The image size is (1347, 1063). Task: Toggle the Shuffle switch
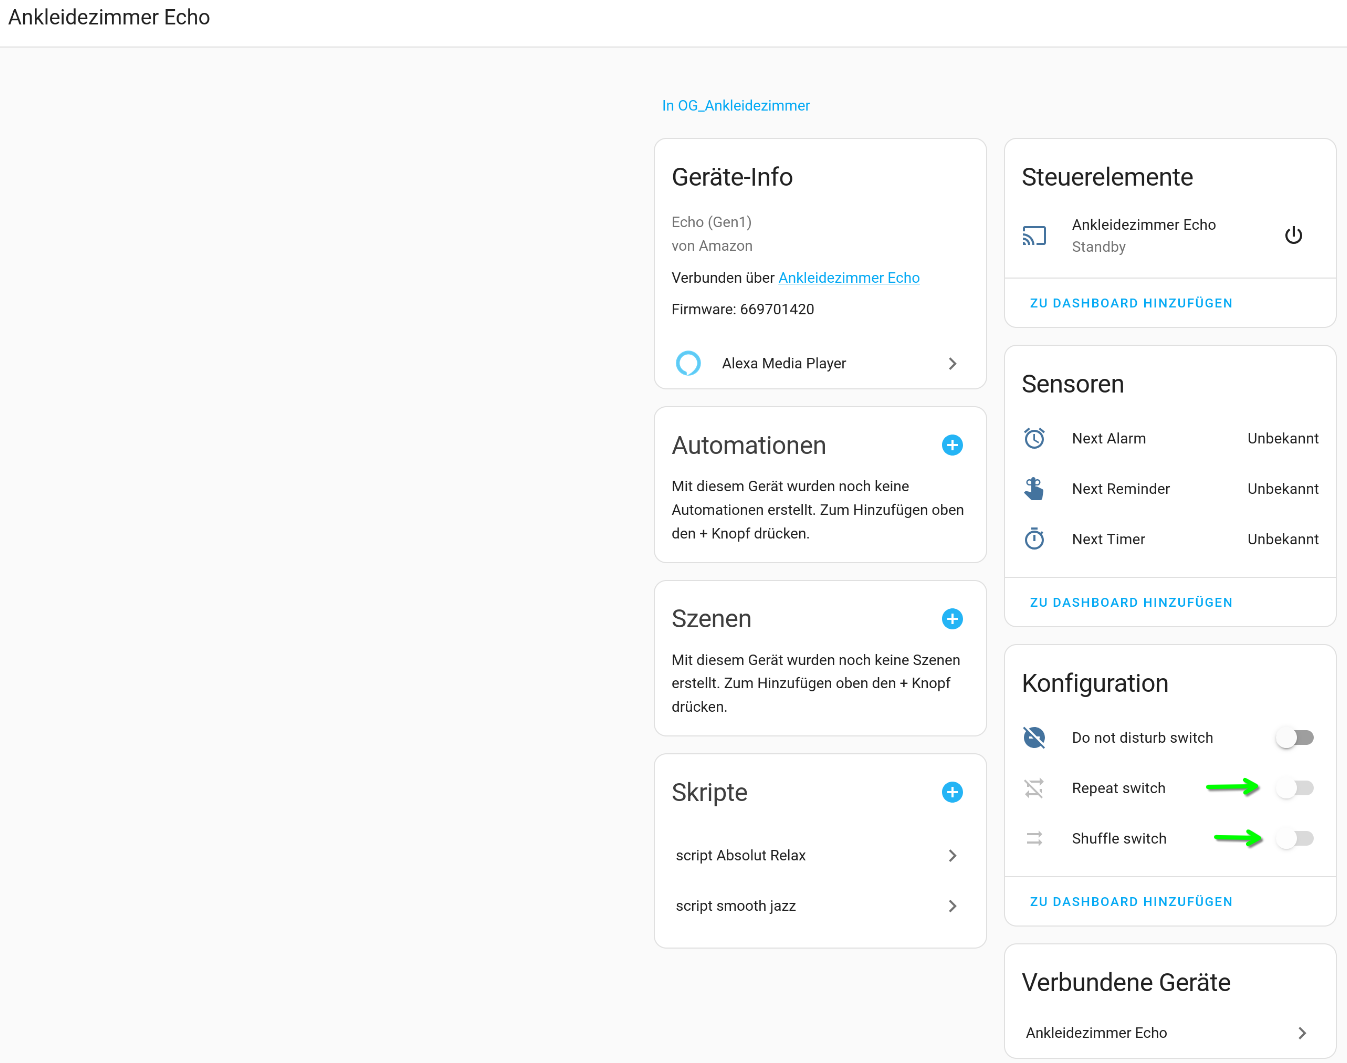[x=1295, y=839]
